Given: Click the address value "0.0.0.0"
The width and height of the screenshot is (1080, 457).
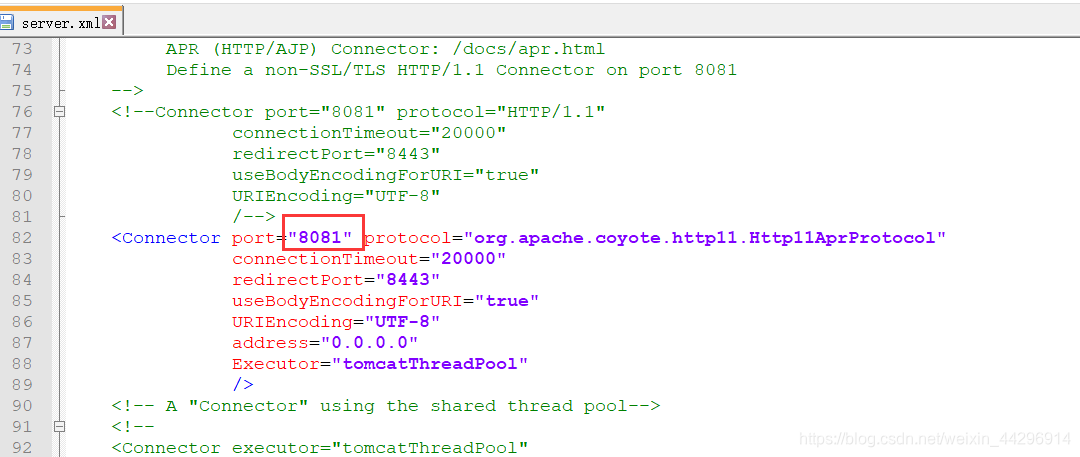Looking at the screenshot, I should click(368, 343).
